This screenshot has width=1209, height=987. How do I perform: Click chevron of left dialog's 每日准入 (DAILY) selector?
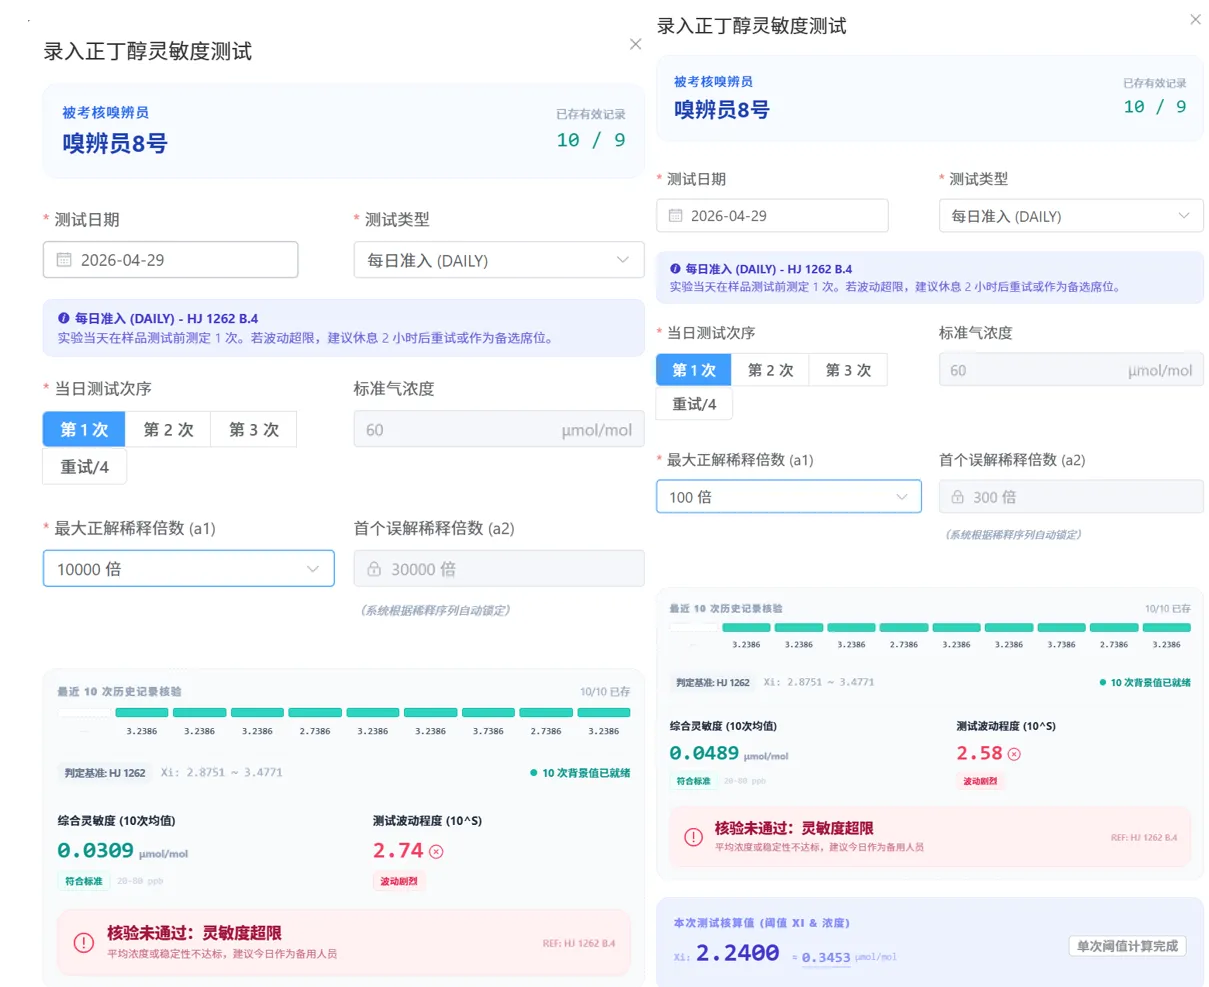pyautogui.click(x=623, y=260)
